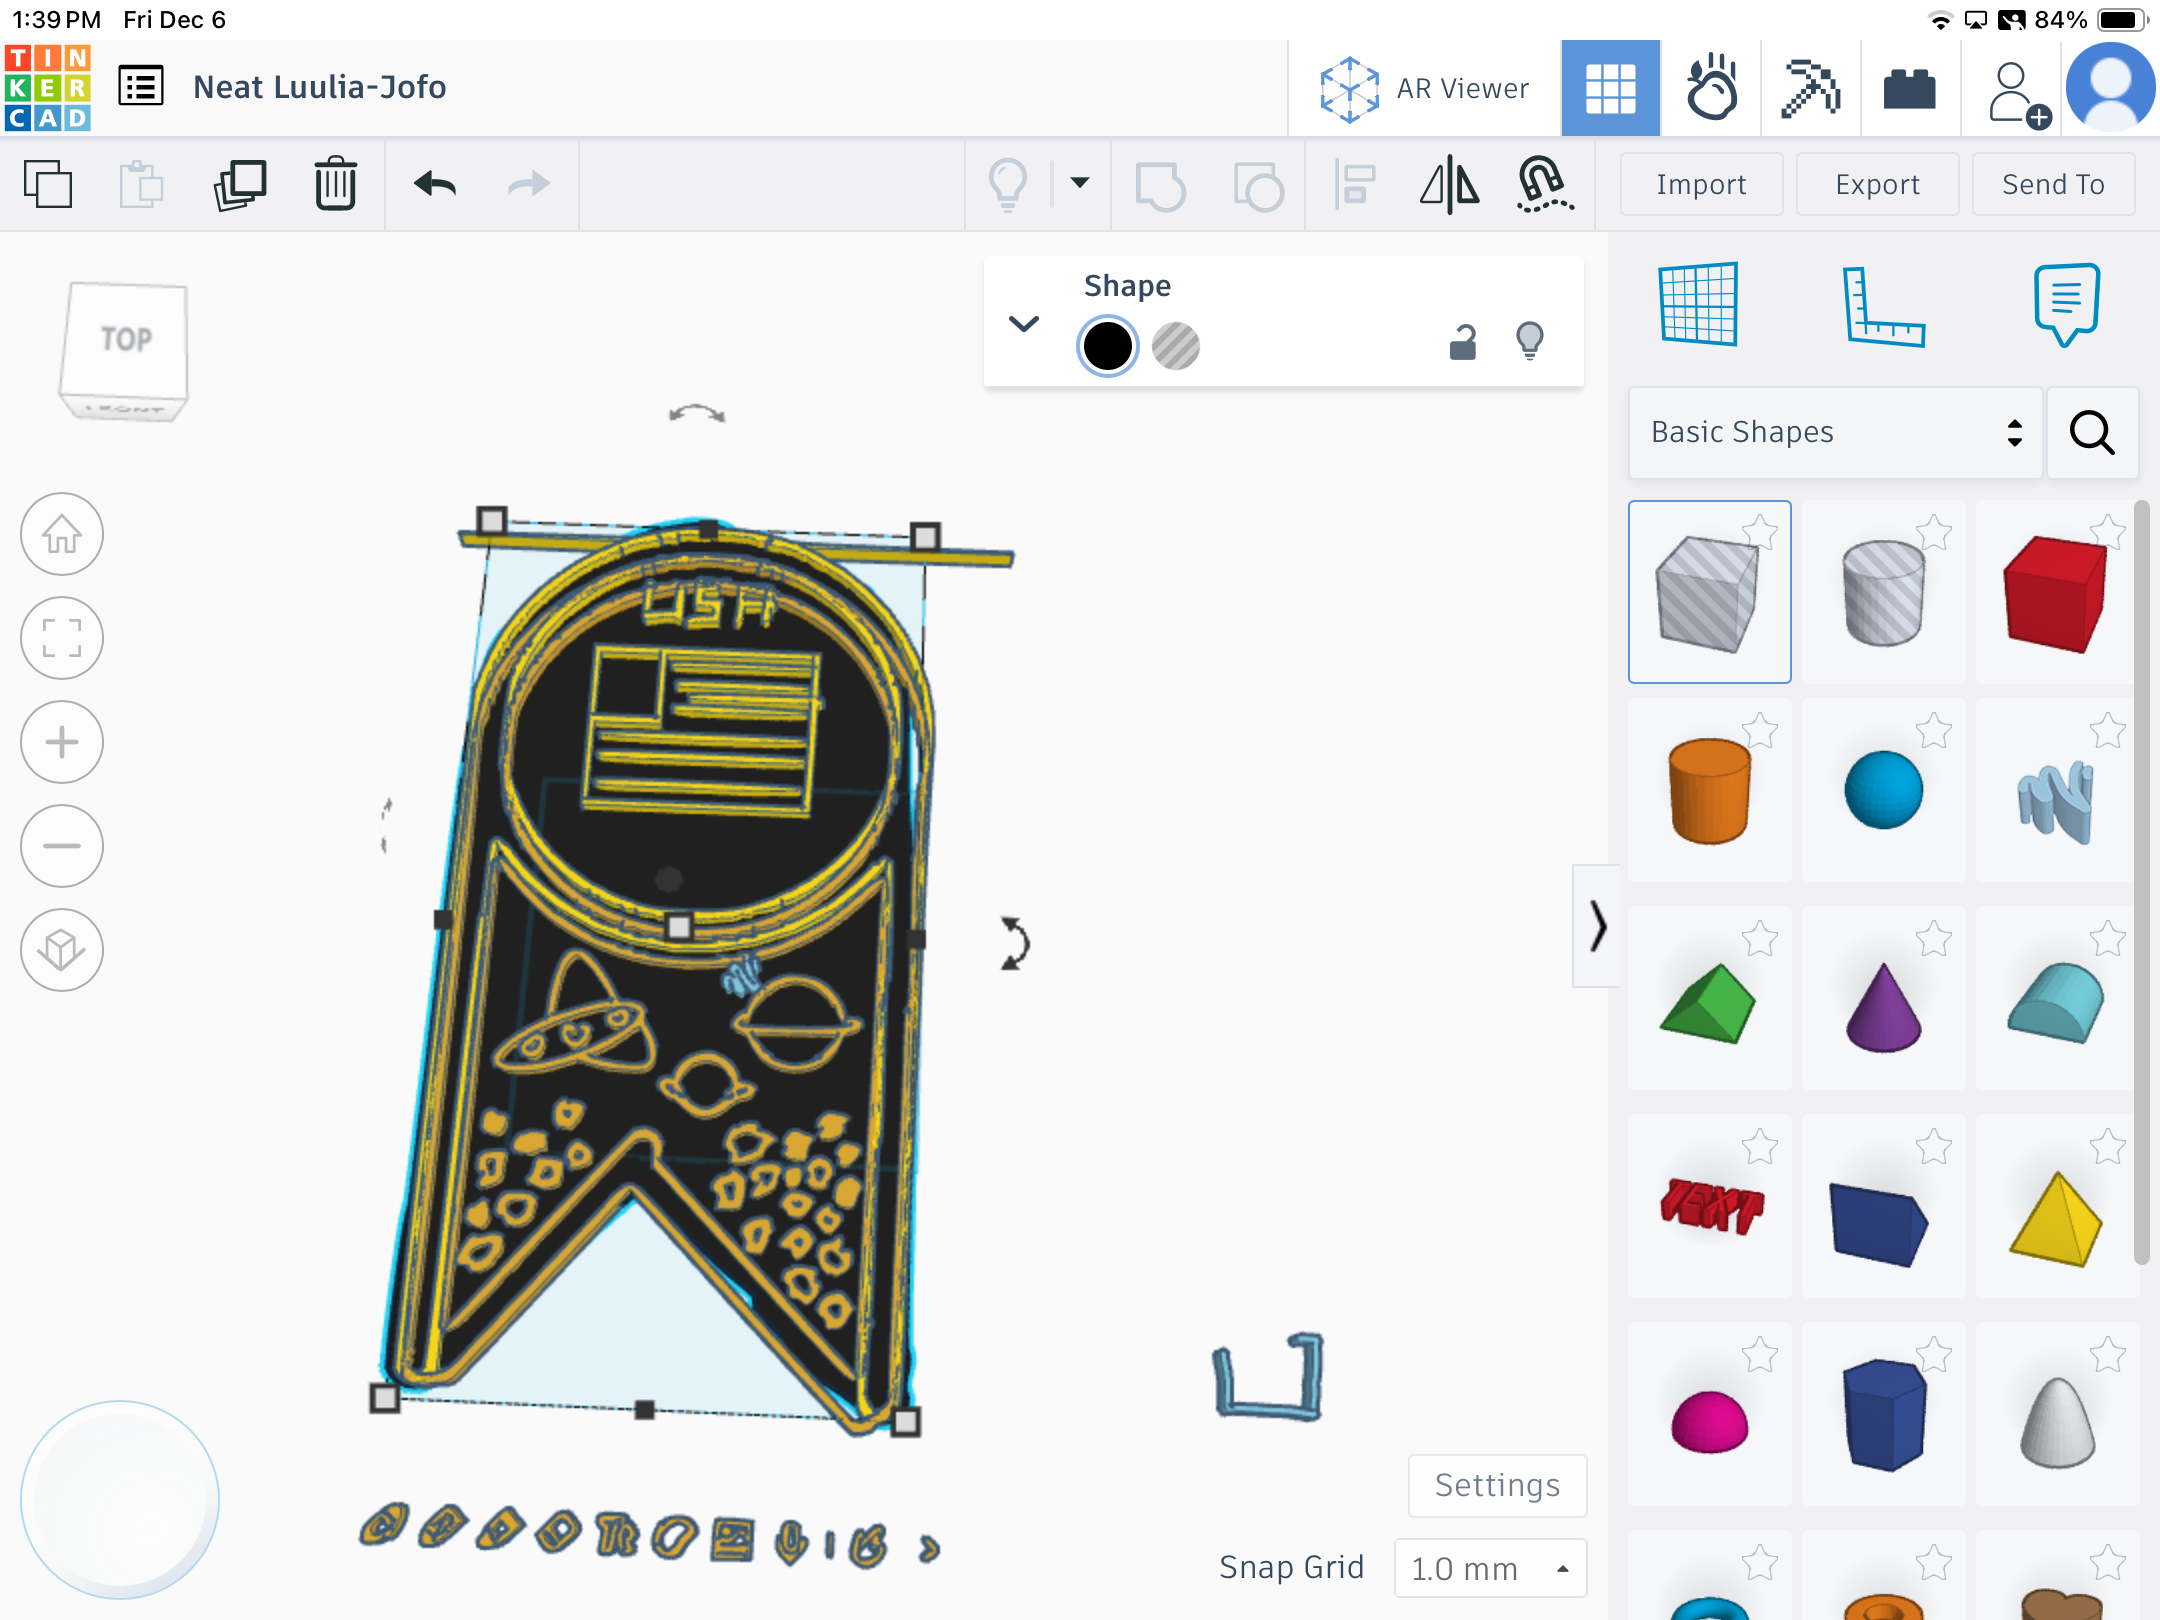Image resolution: width=2160 pixels, height=1620 pixels.
Task: Click the Home view button
Action: [x=62, y=534]
